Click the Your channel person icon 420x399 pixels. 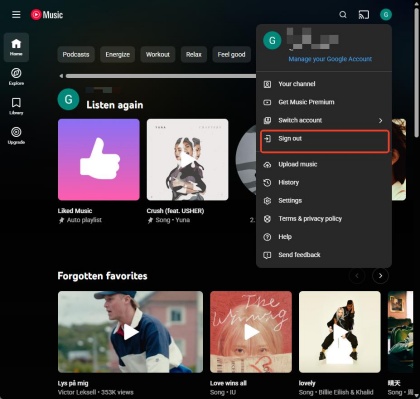(x=267, y=84)
